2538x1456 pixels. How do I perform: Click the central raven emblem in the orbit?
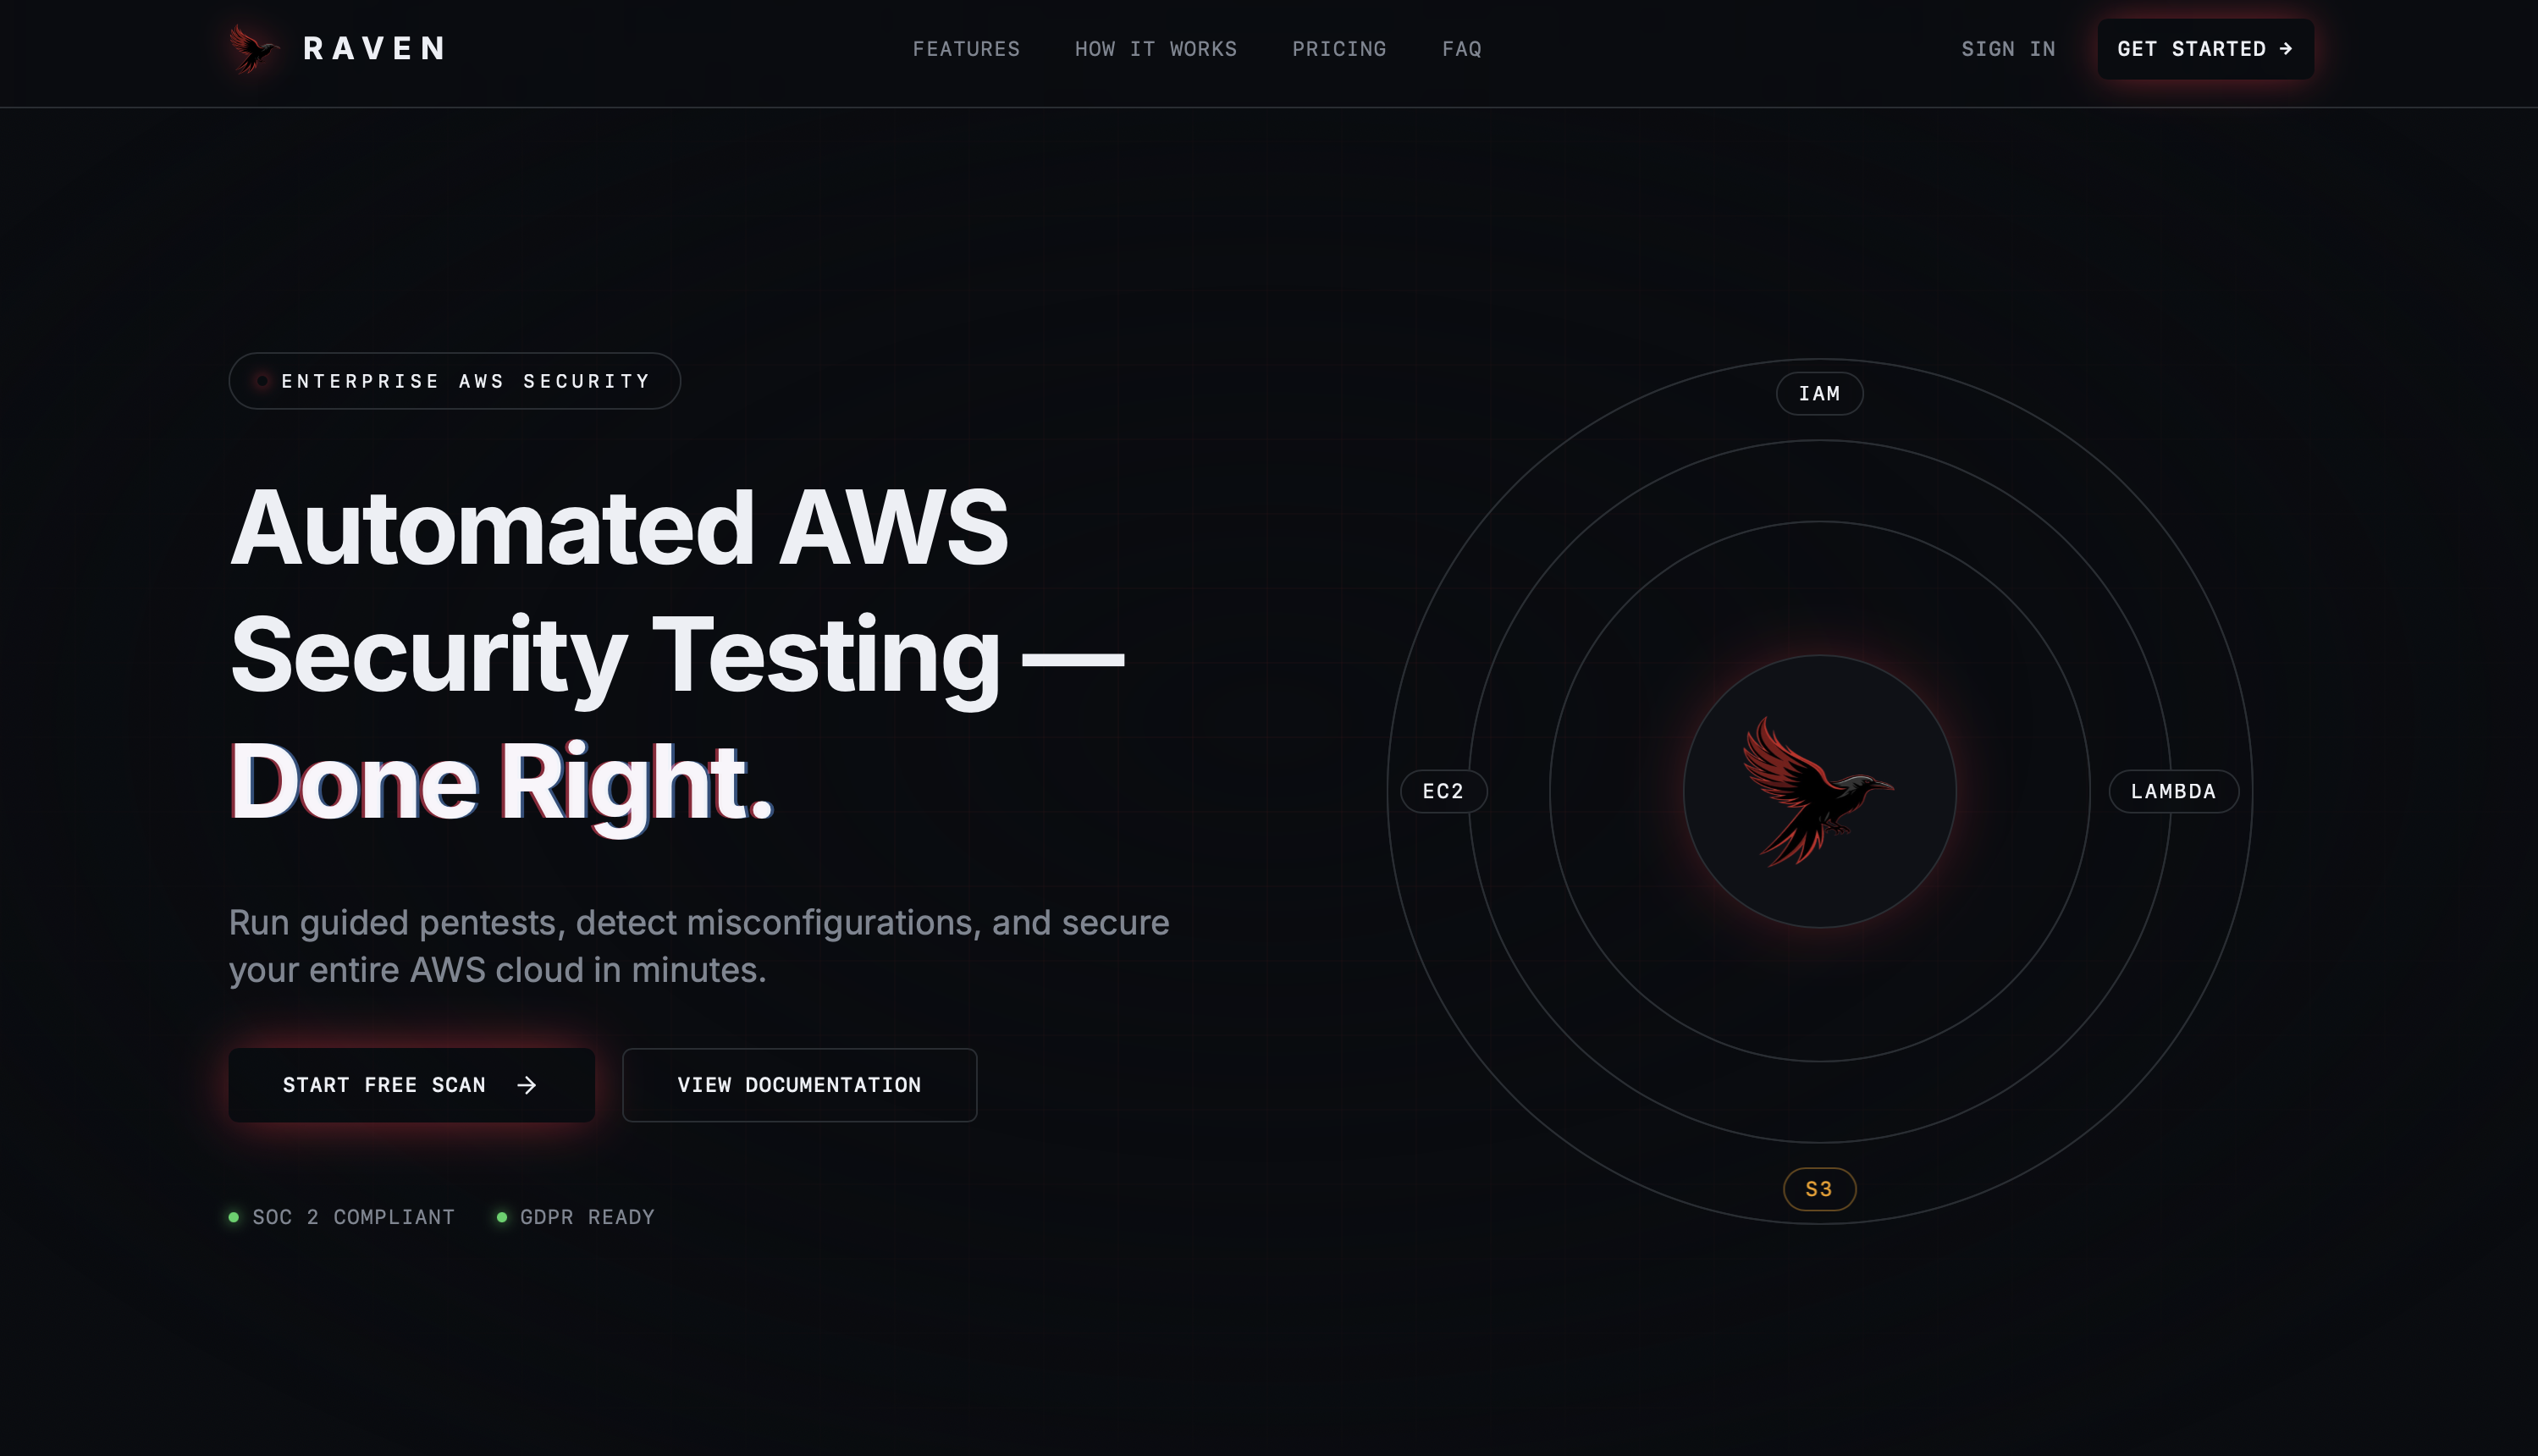[1819, 791]
